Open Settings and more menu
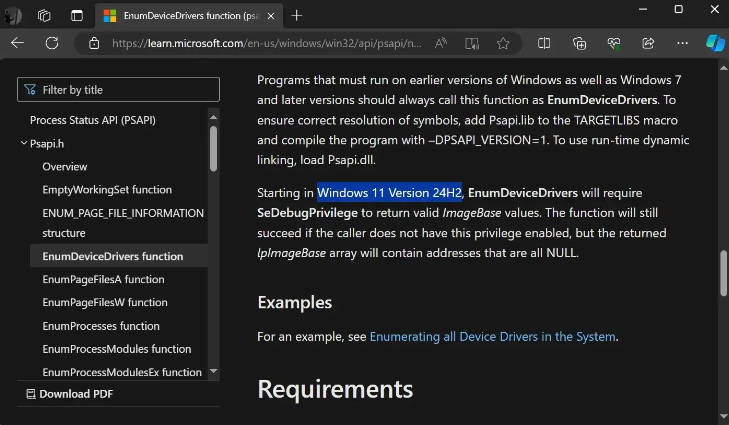The width and height of the screenshot is (729, 425). click(683, 43)
